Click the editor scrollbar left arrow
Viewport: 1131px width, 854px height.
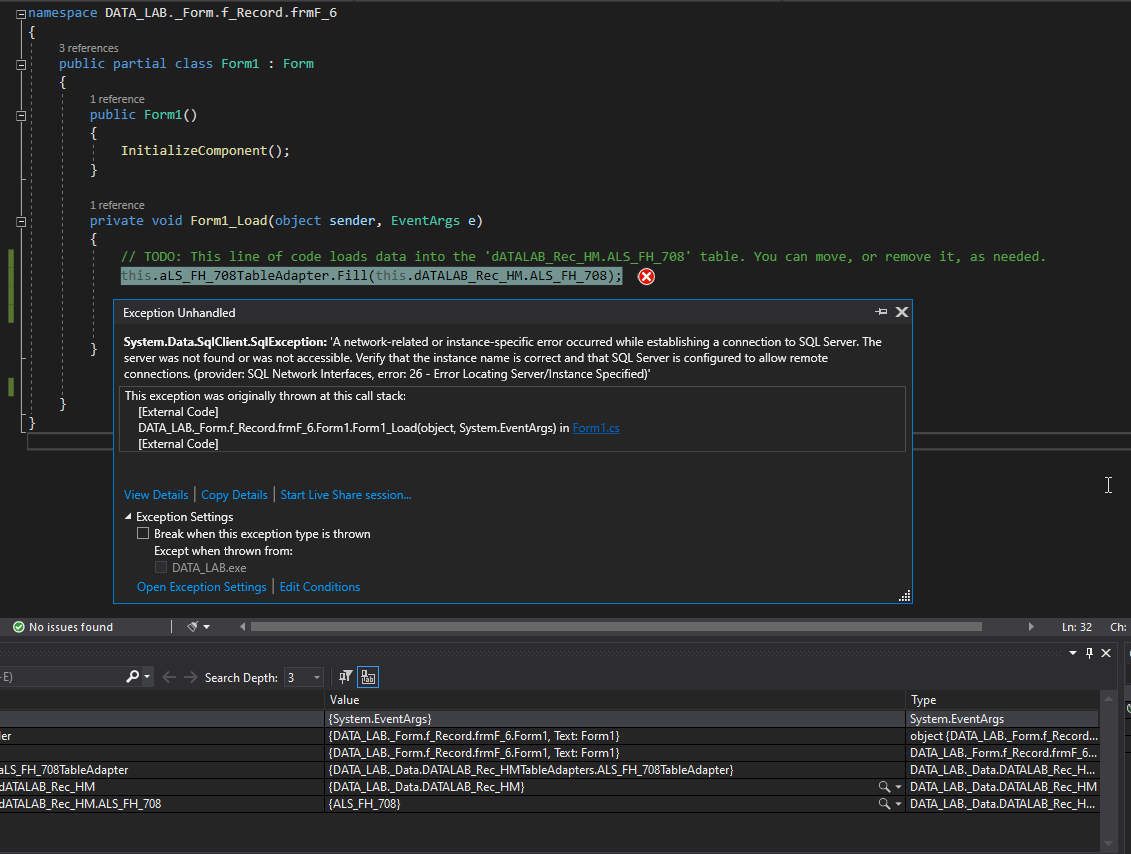click(242, 627)
